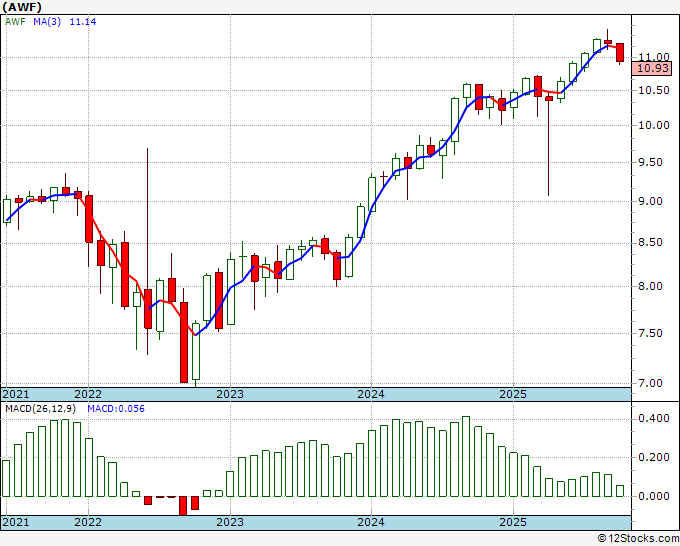
Task: Click the 0.200 MACD axis label
Action: 654,457
